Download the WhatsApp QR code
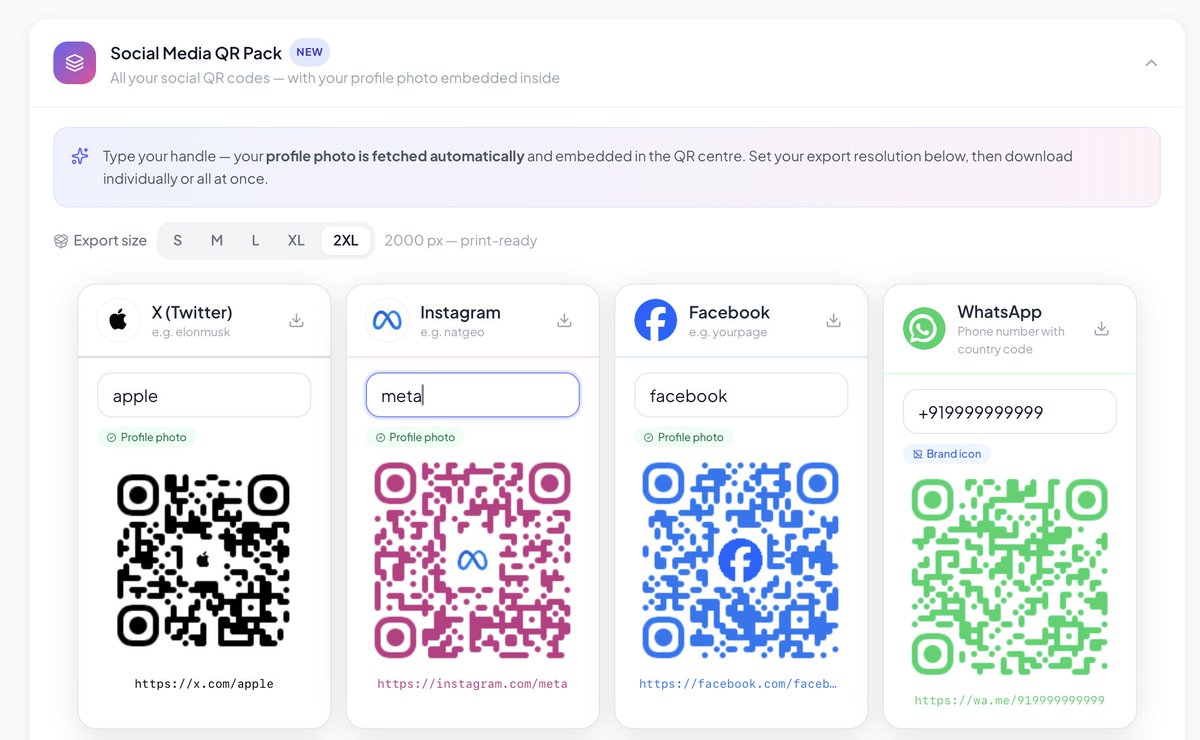This screenshot has height=740, width=1200. 1101,328
